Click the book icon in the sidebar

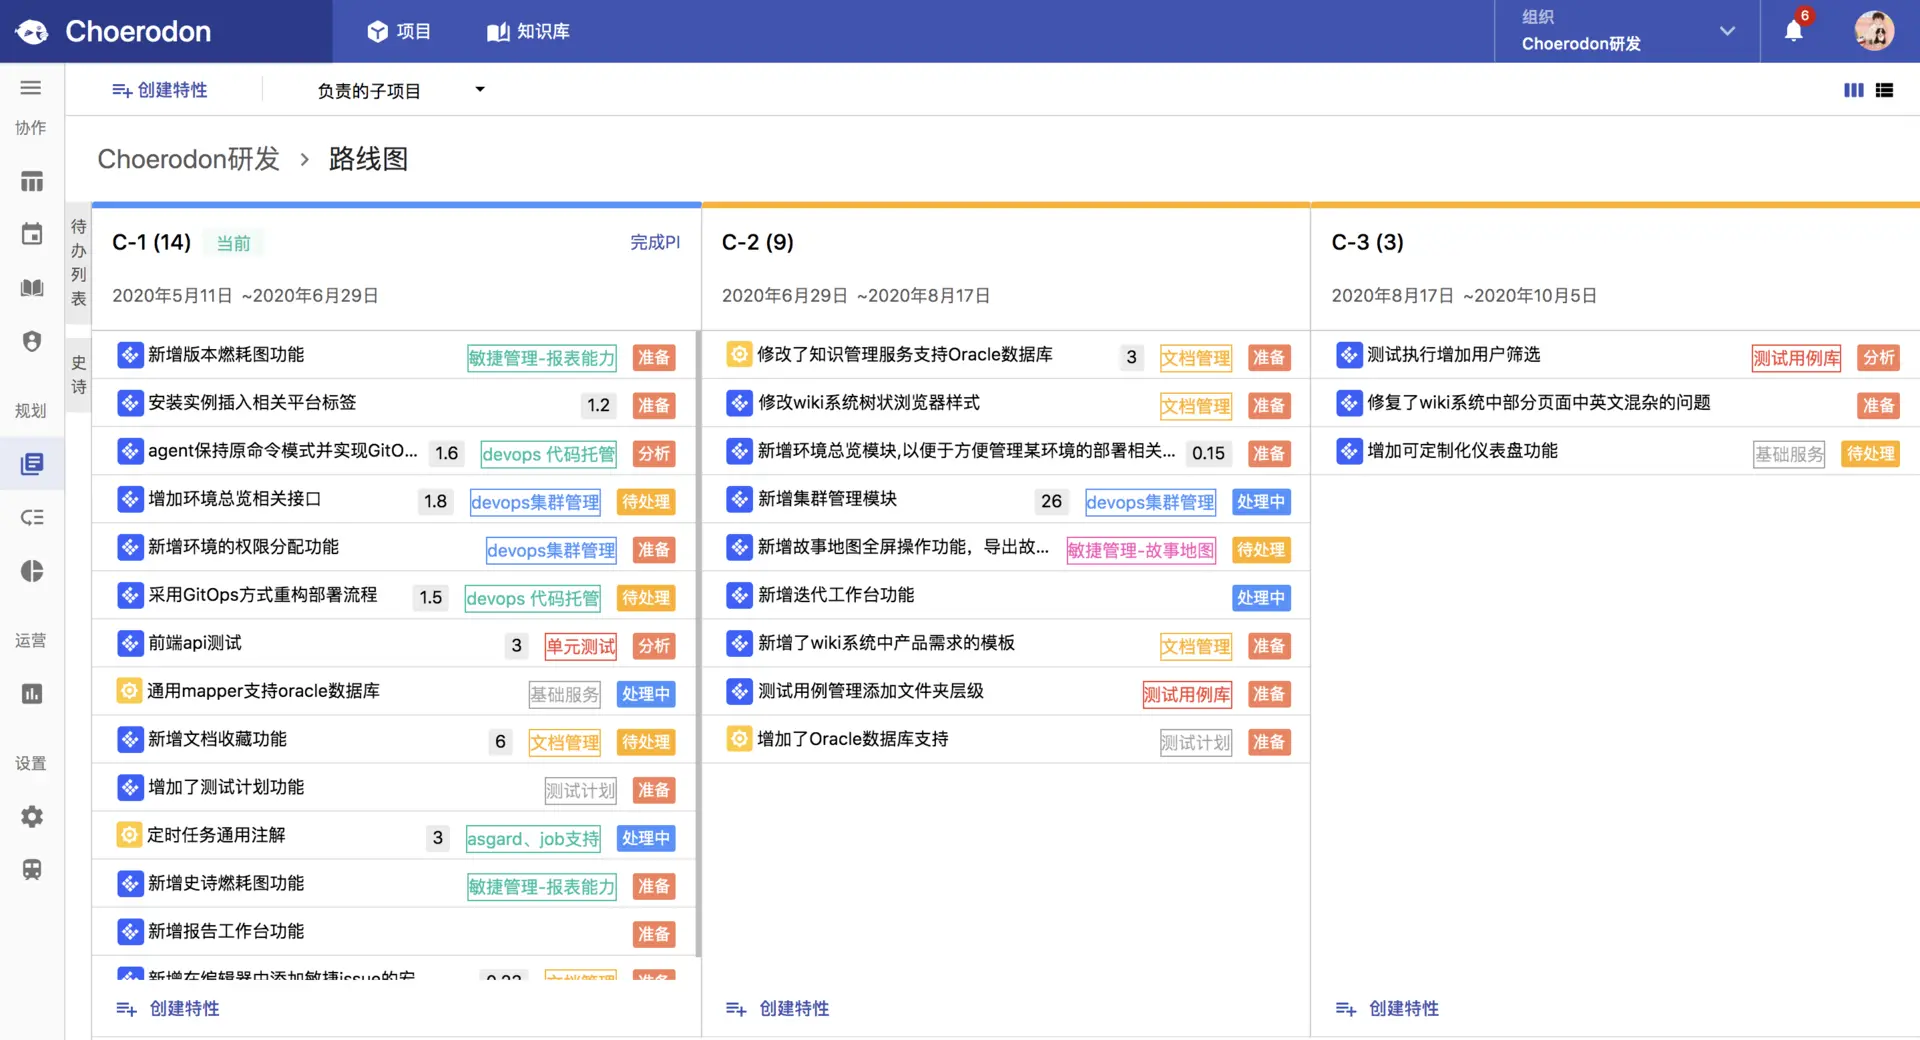point(31,288)
